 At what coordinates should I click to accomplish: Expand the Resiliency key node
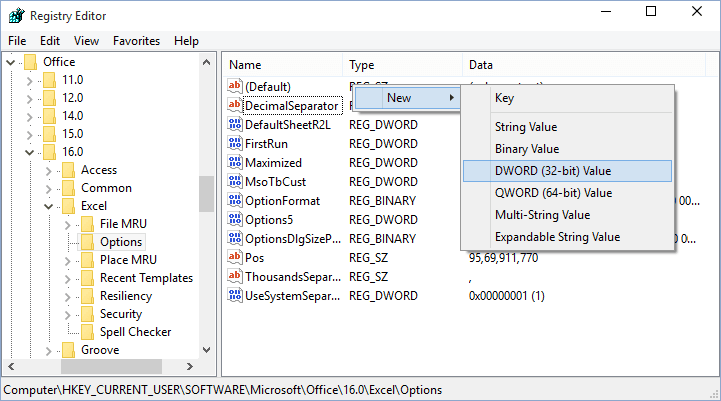pos(68,297)
